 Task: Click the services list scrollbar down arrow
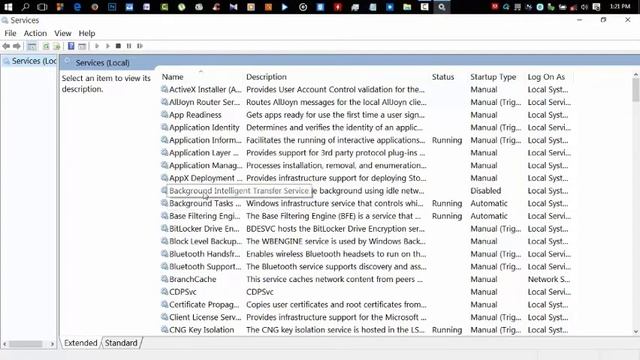636,332
